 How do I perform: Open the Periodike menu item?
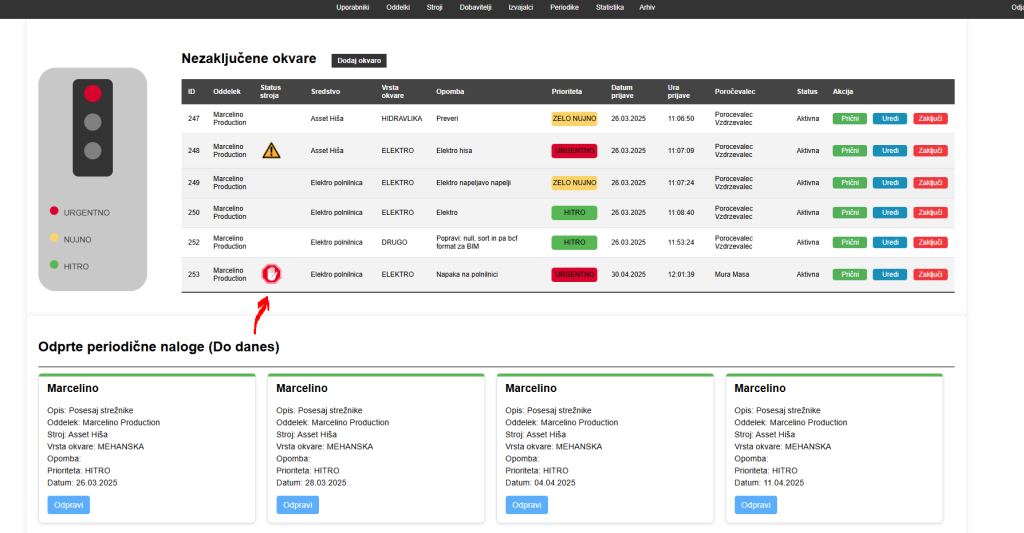point(564,7)
